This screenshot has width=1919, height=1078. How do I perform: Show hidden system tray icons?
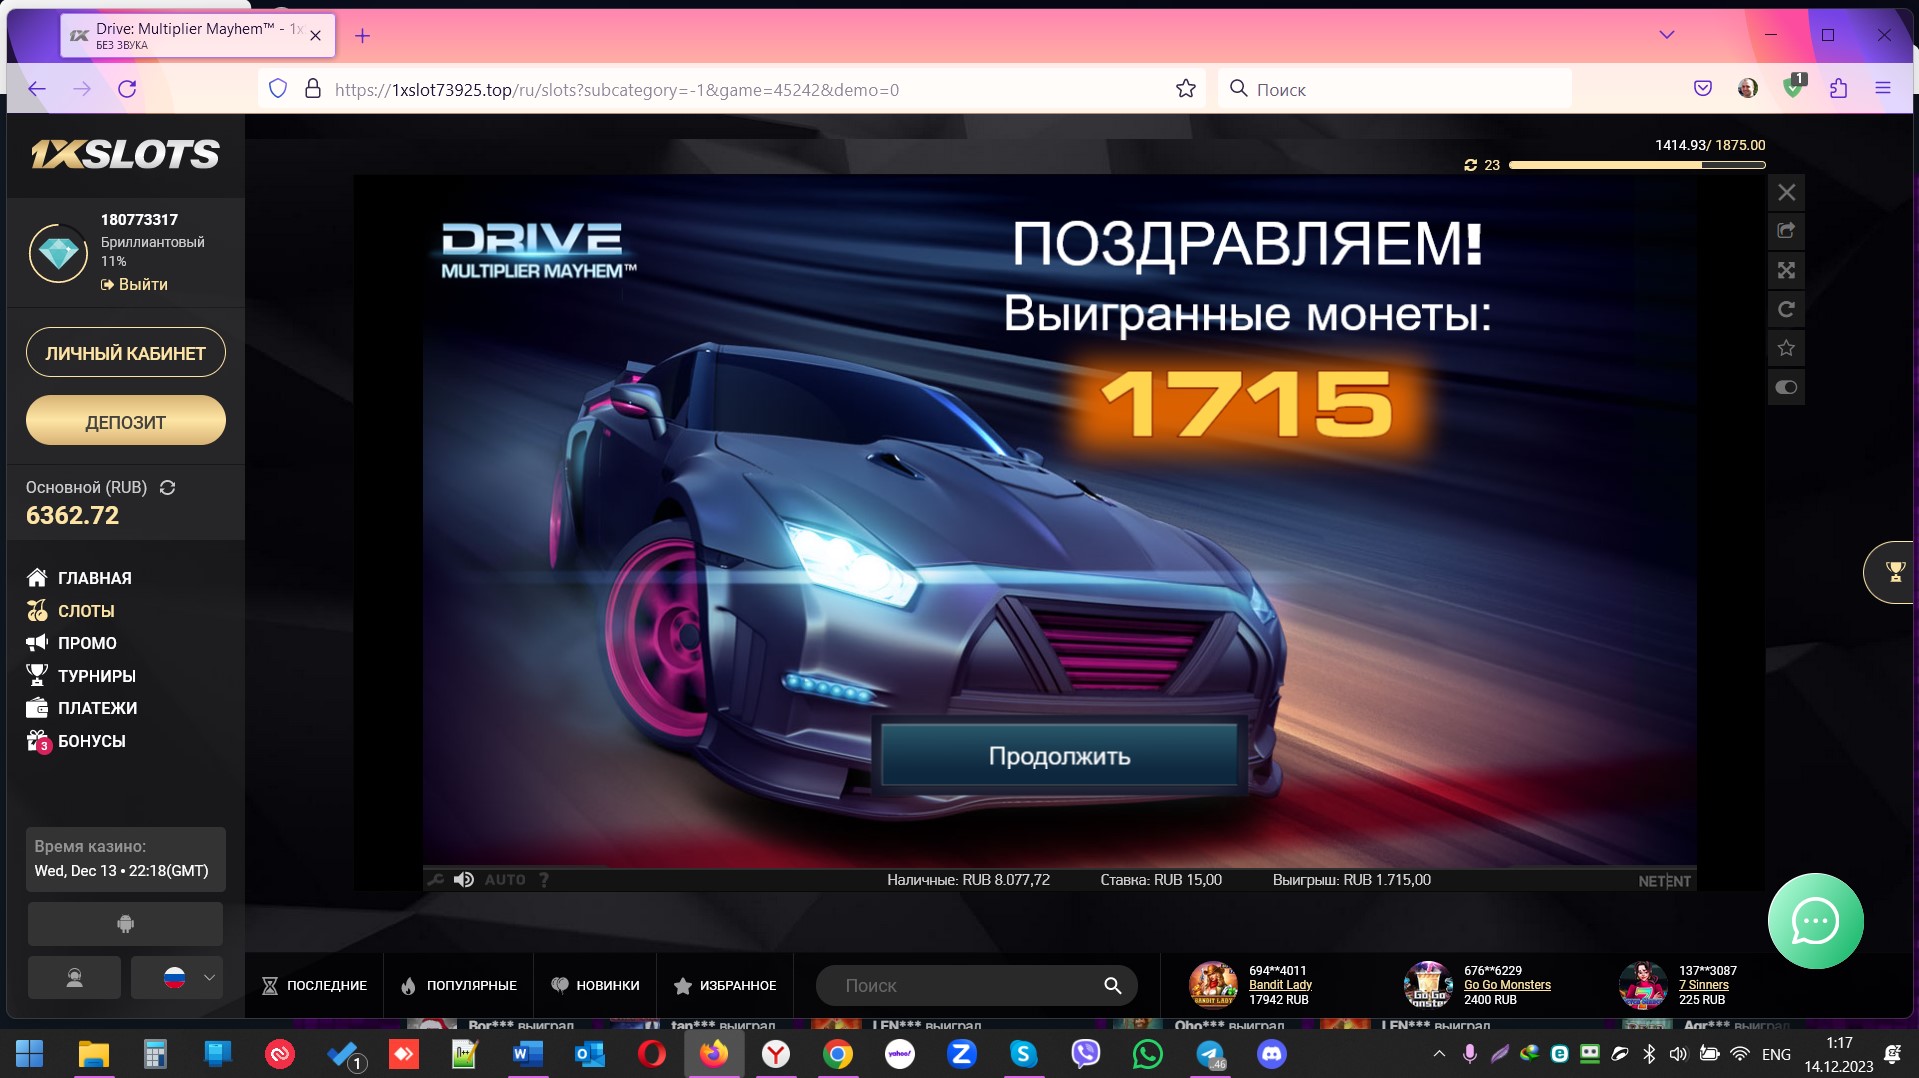[x=1438, y=1054]
